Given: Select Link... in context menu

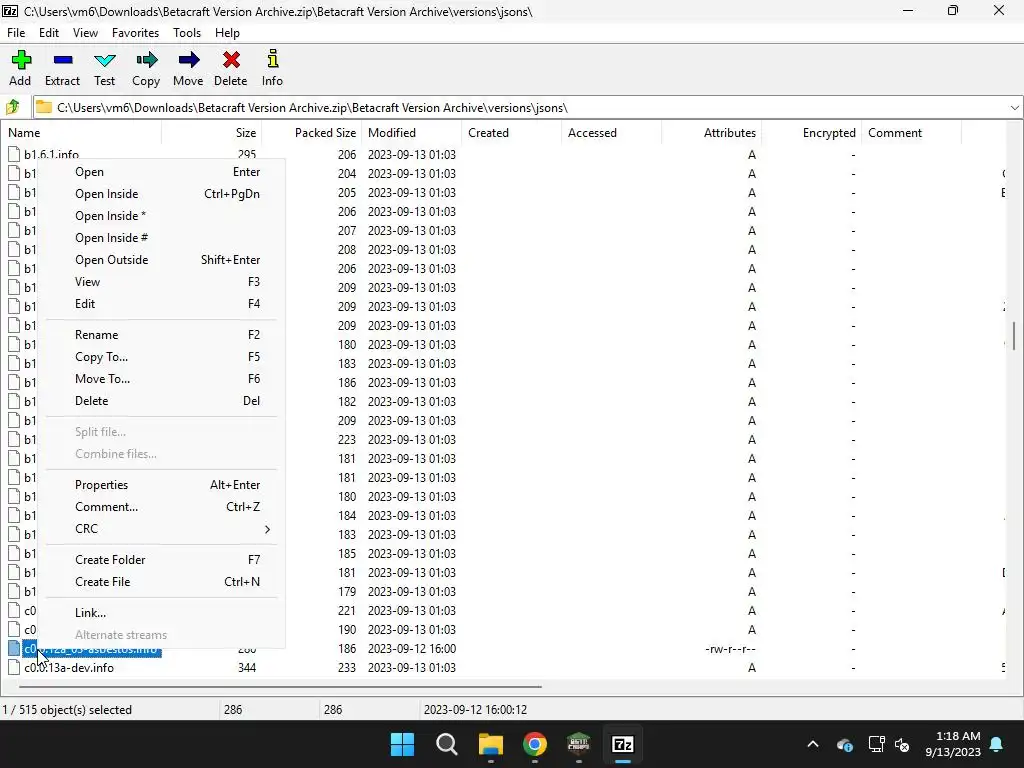Looking at the screenshot, I should click(161, 613).
